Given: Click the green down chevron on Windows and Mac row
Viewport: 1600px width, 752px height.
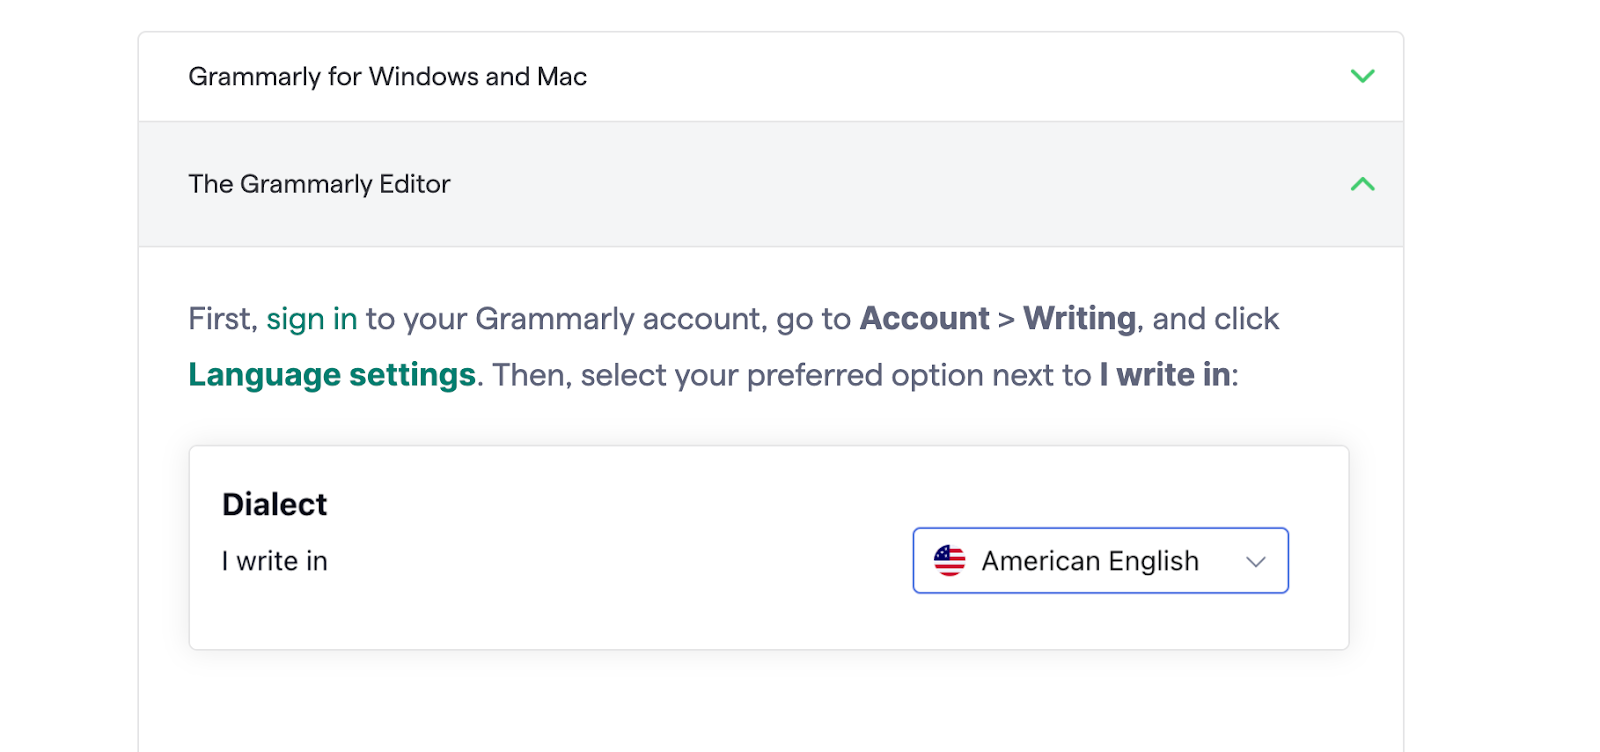Looking at the screenshot, I should point(1361,76).
